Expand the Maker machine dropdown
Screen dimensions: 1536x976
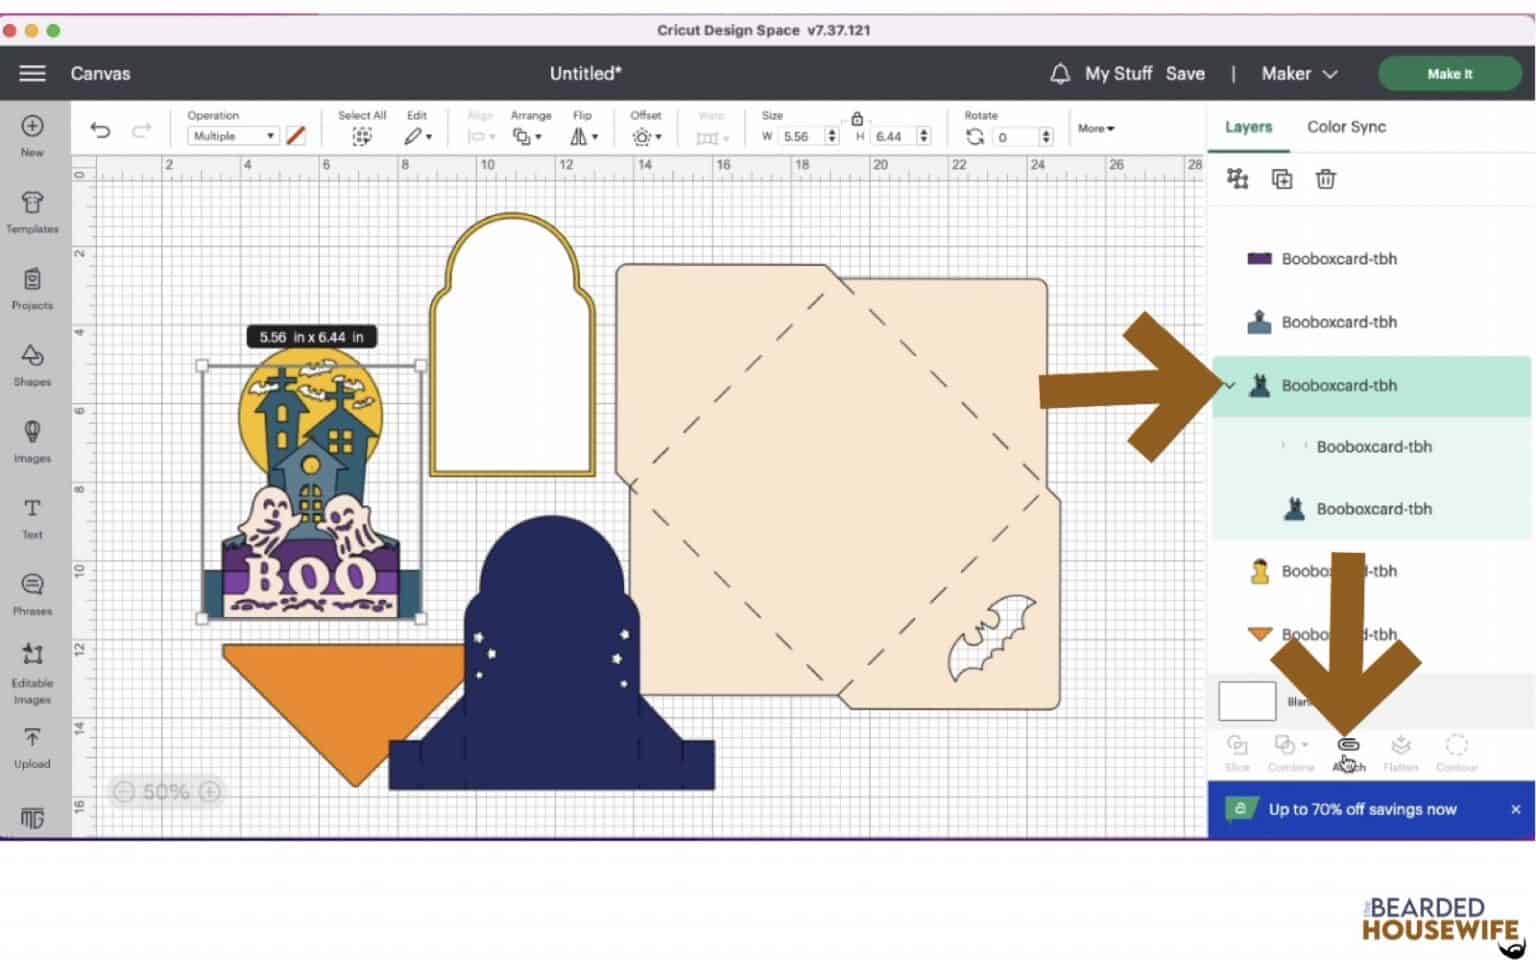point(1299,74)
